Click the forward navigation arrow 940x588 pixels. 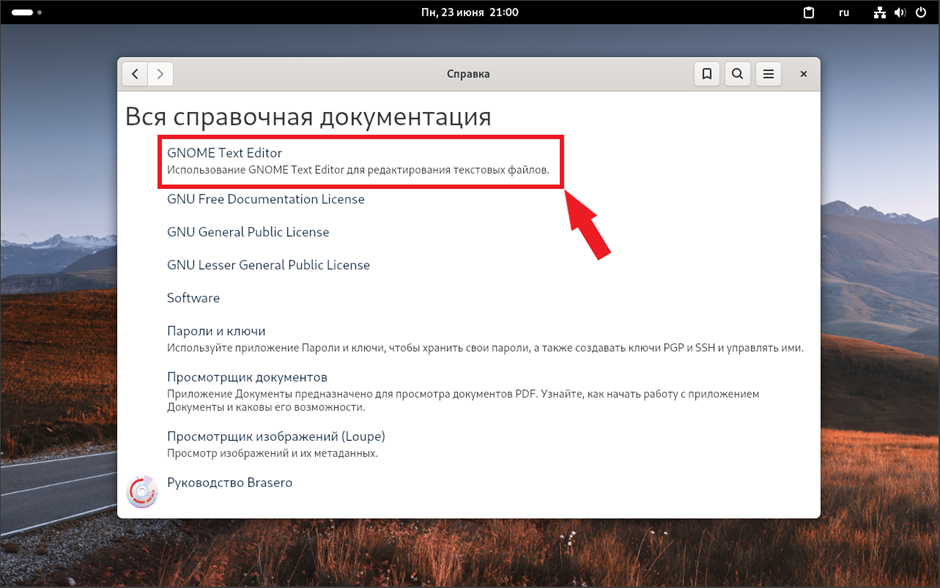(x=160, y=74)
